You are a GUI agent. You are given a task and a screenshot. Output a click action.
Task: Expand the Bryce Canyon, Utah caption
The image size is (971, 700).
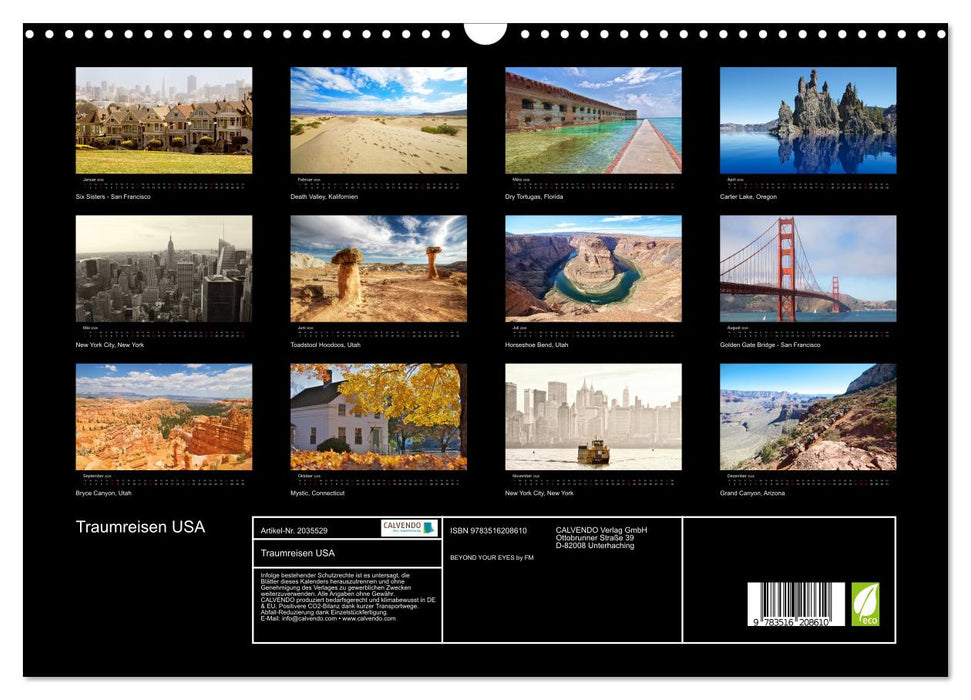click(x=100, y=493)
